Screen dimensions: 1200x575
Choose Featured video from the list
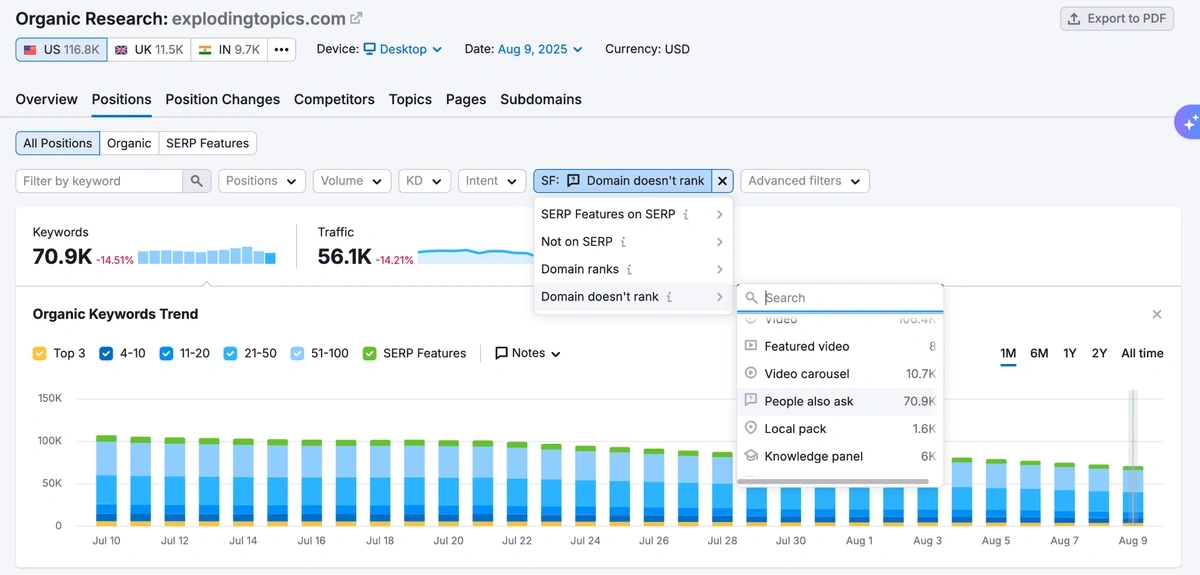click(x=840, y=346)
